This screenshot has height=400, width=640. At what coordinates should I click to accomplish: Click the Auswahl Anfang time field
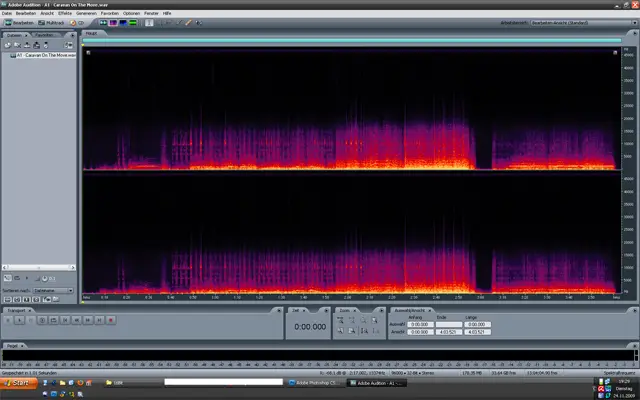pos(420,324)
